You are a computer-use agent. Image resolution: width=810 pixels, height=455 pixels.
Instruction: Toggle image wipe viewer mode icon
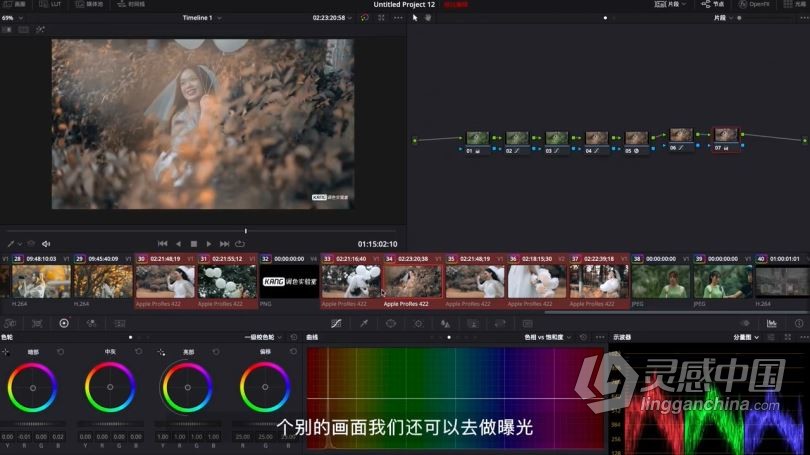(x=7, y=30)
